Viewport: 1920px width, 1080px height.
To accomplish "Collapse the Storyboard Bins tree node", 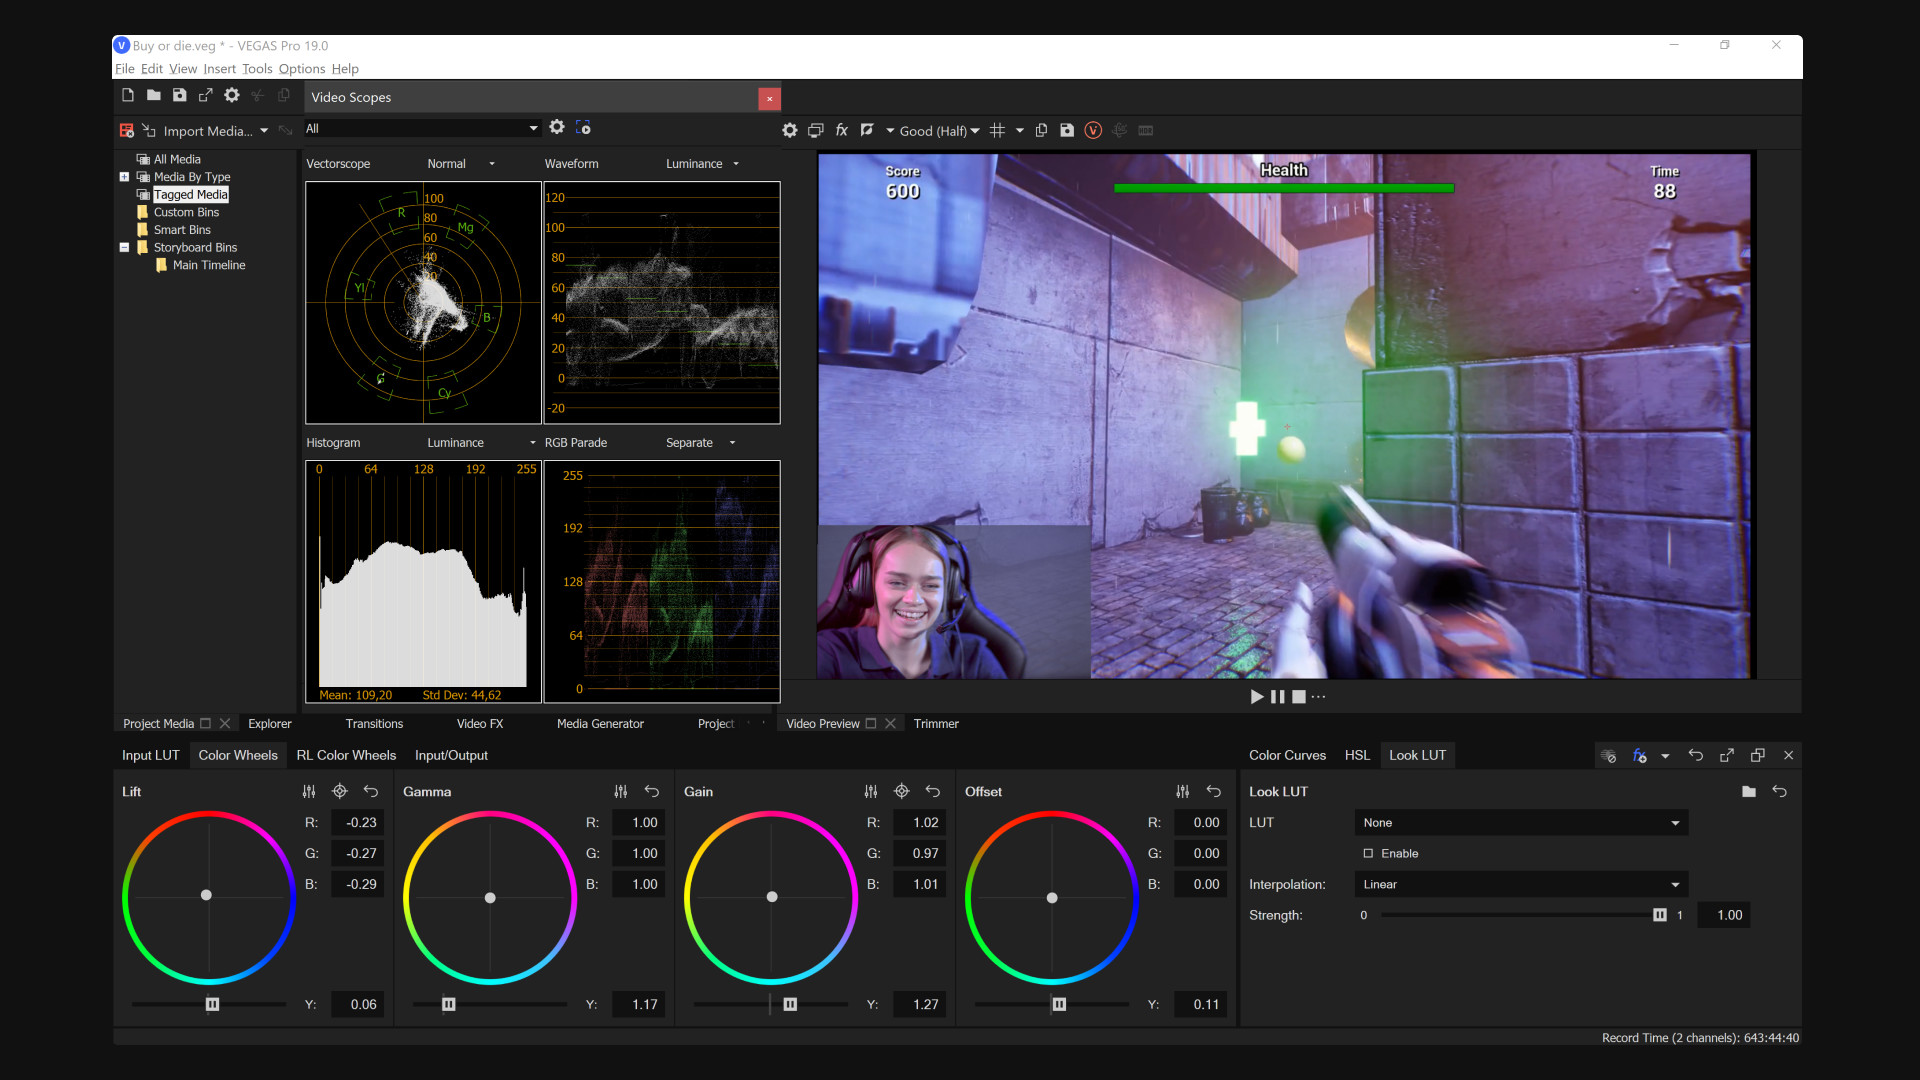I will pyautogui.click(x=124, y=247).
